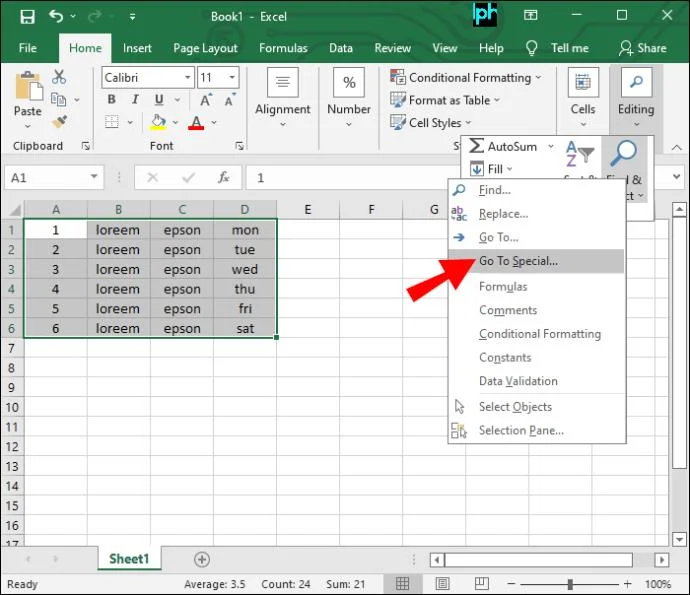Expand the formula bar
This screenshot has height=595, width=690.
[x=677, y=177]
